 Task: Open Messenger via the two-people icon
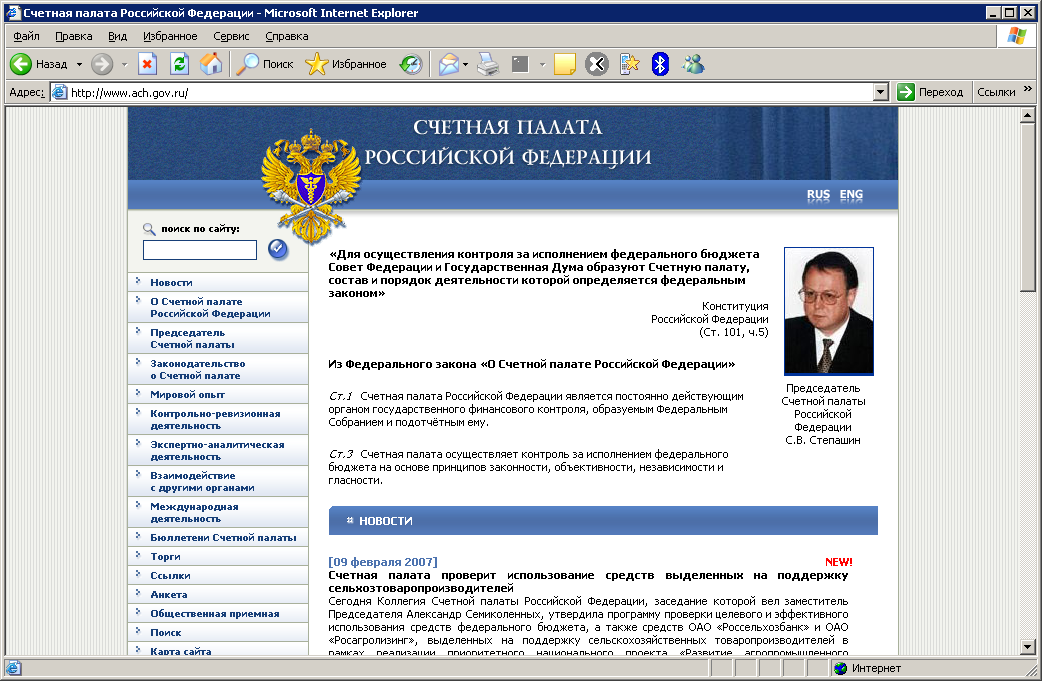pos(692,64)
